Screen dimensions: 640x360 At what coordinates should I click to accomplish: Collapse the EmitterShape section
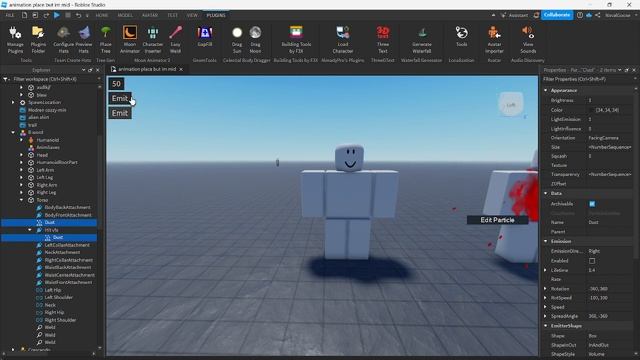coord(546,326)
